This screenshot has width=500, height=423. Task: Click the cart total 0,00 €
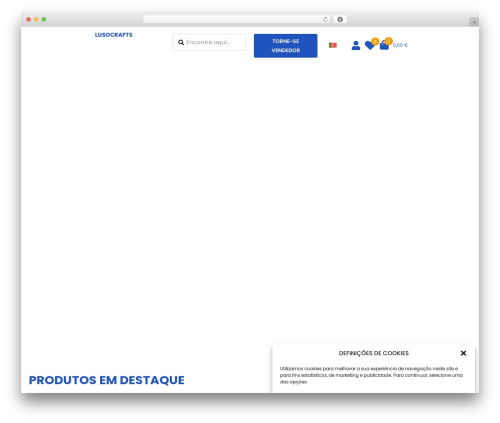pos(400,45)
